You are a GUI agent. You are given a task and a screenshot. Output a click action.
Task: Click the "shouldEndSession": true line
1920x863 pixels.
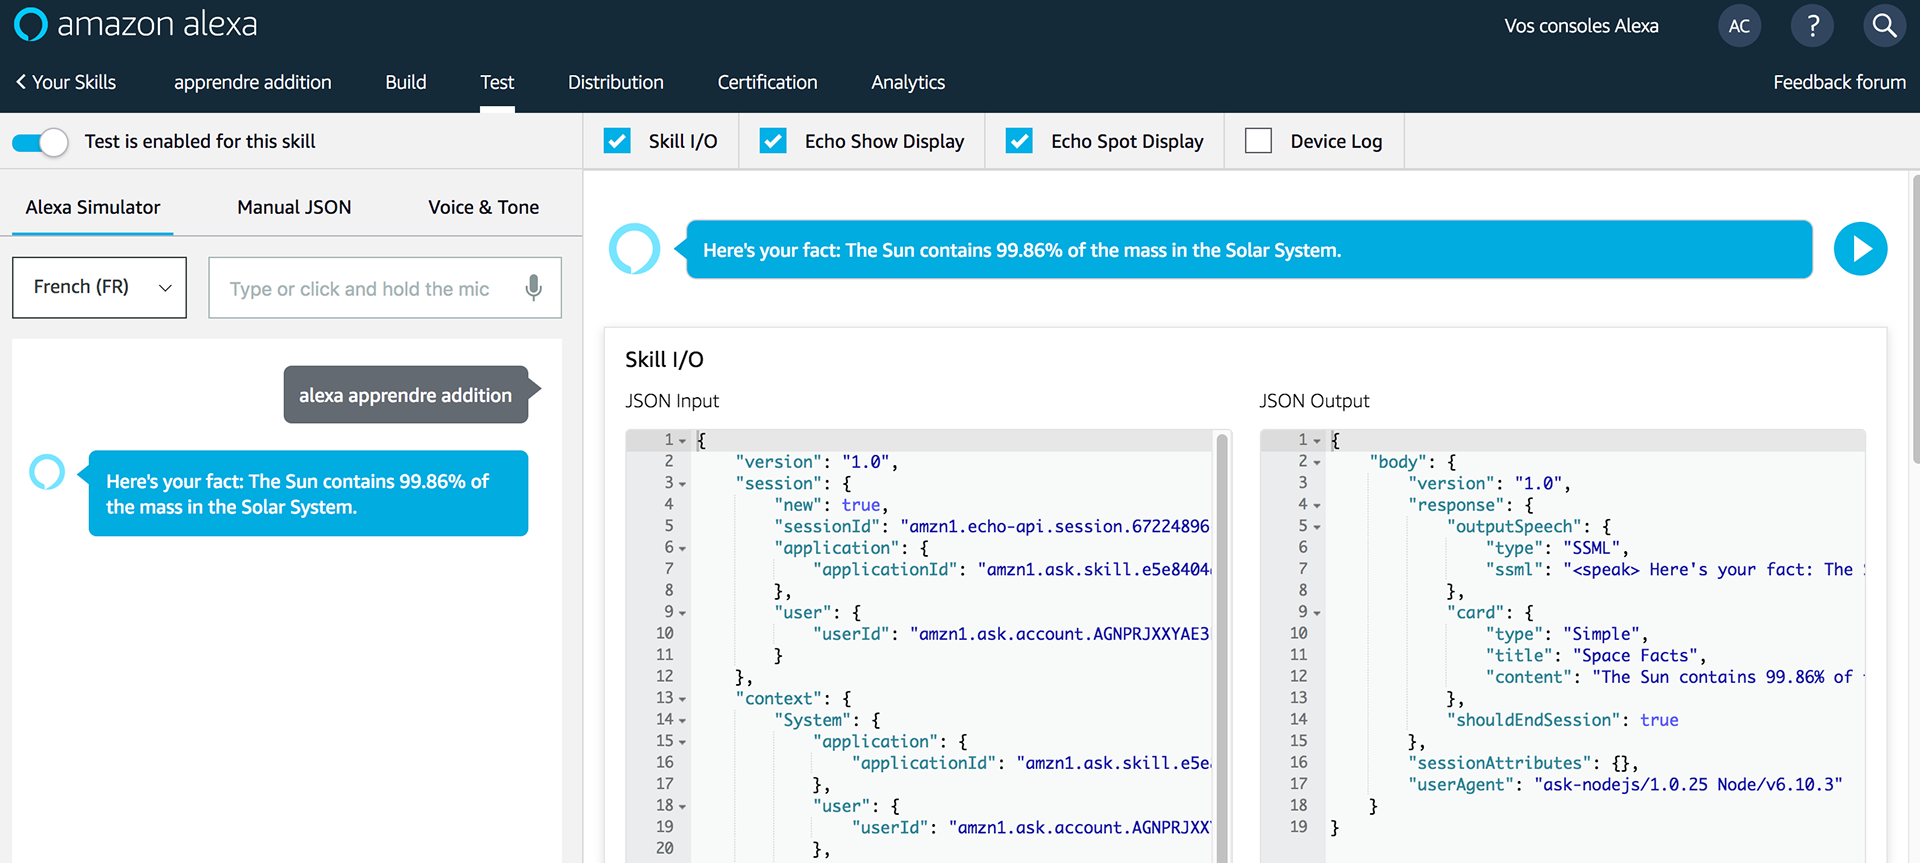1562,720
